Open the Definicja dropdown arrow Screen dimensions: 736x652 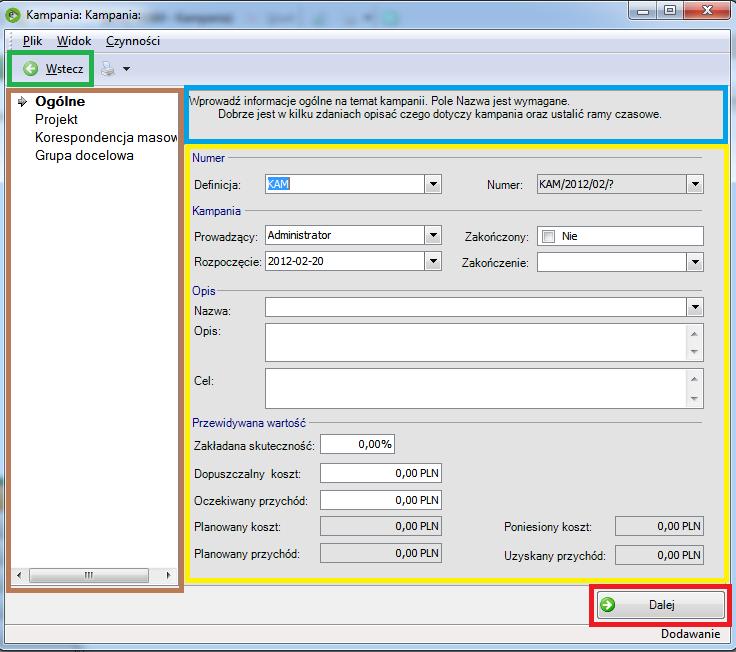433,184
